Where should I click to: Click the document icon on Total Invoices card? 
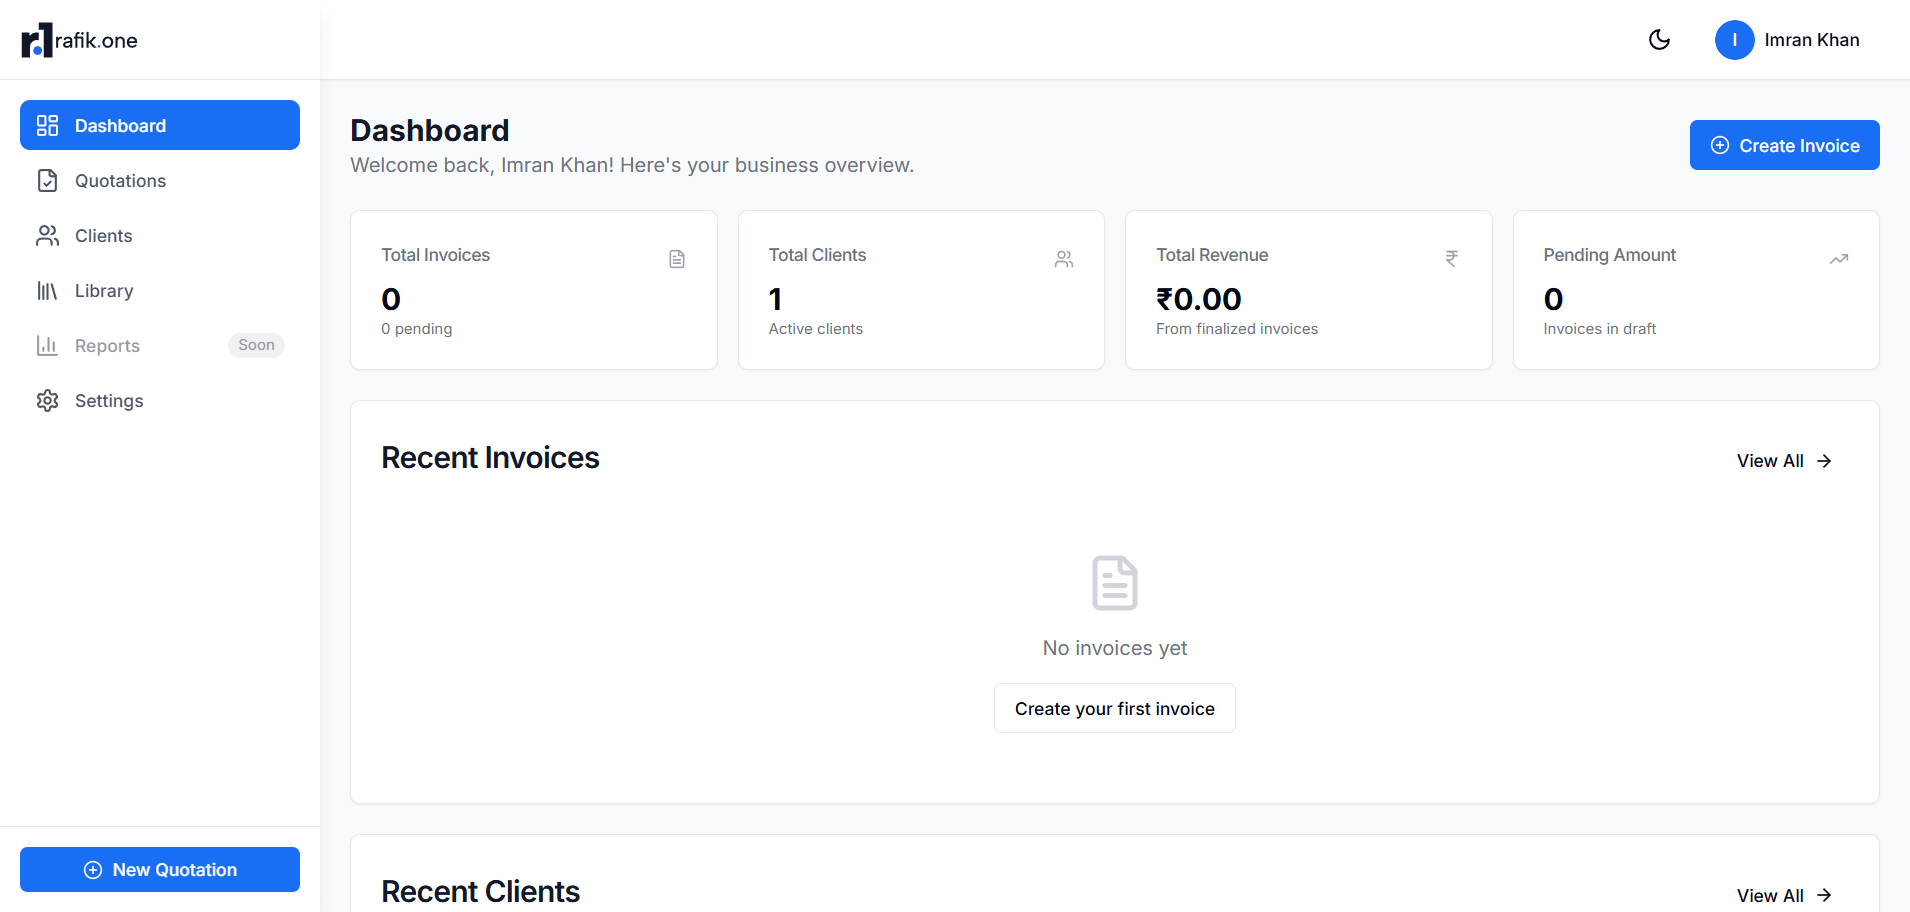[676, 258]
